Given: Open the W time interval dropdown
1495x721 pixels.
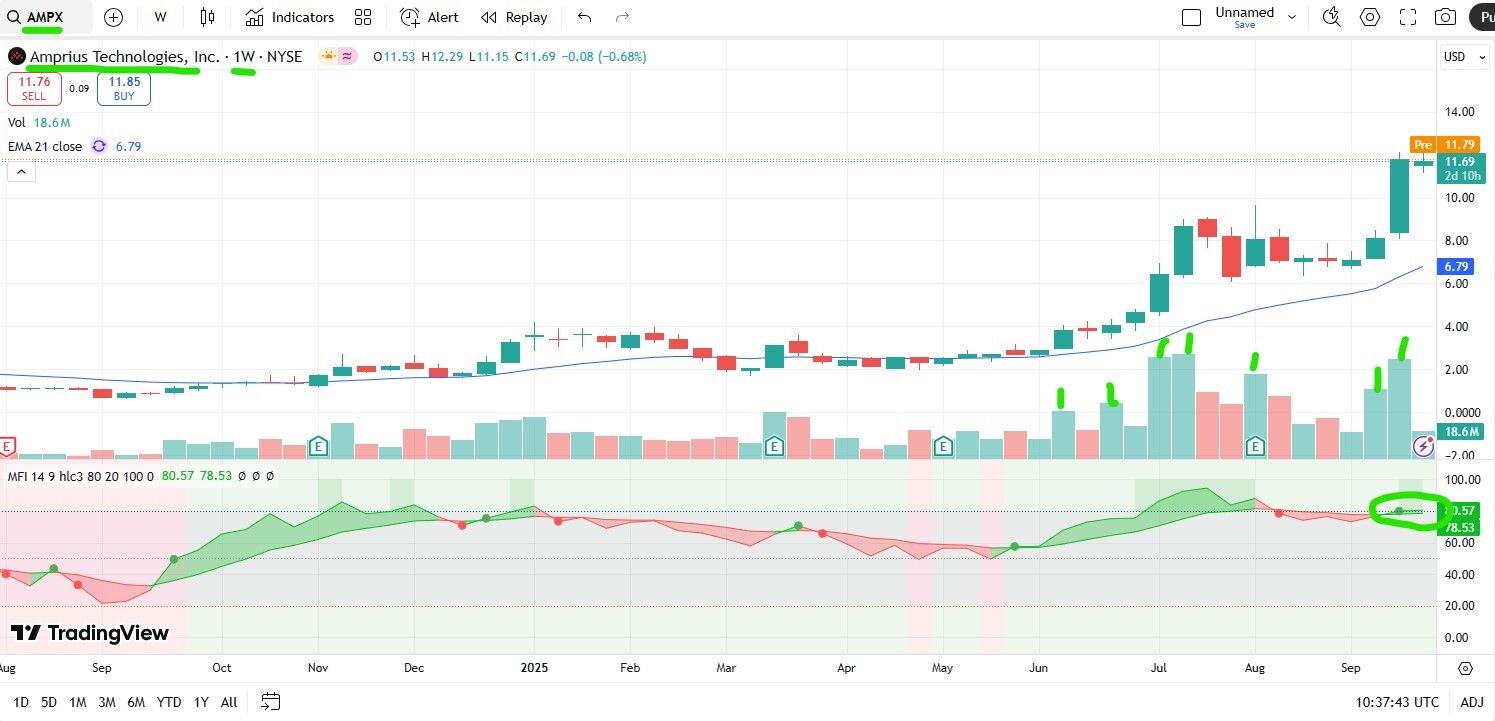Looking at the screenshot, I should point(161,17).
